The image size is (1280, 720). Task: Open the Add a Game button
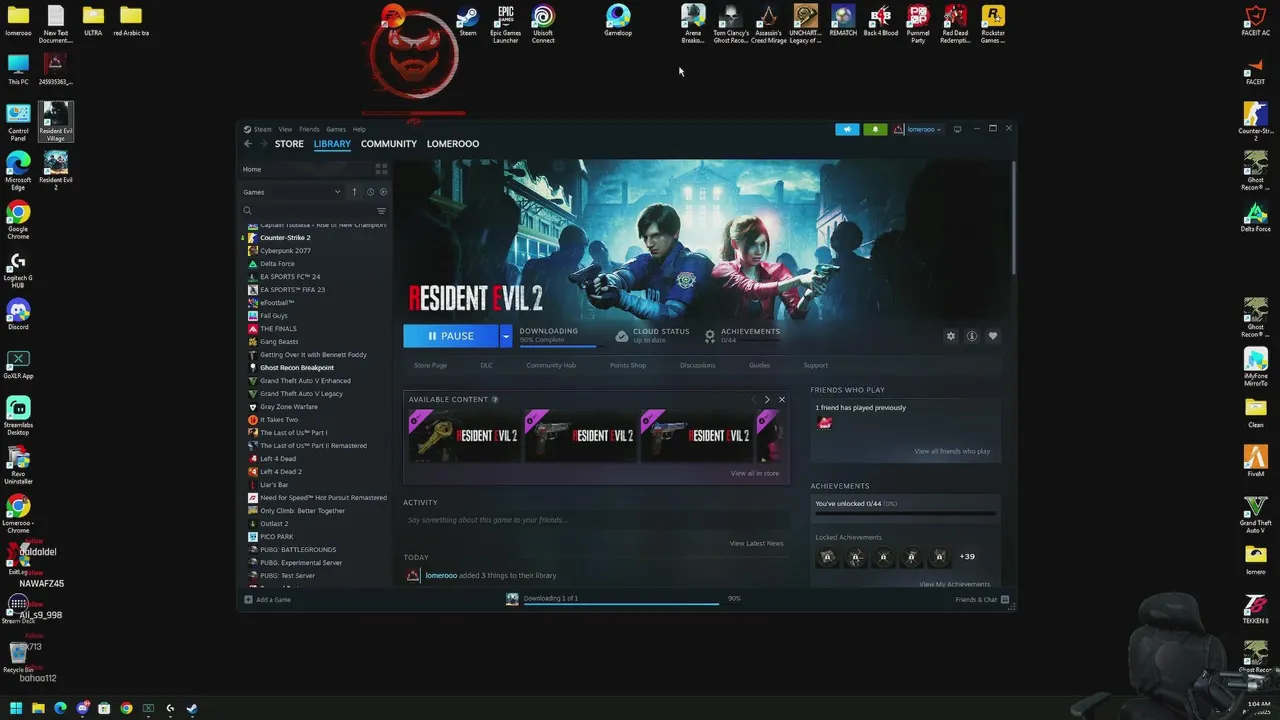click(267, 599)
